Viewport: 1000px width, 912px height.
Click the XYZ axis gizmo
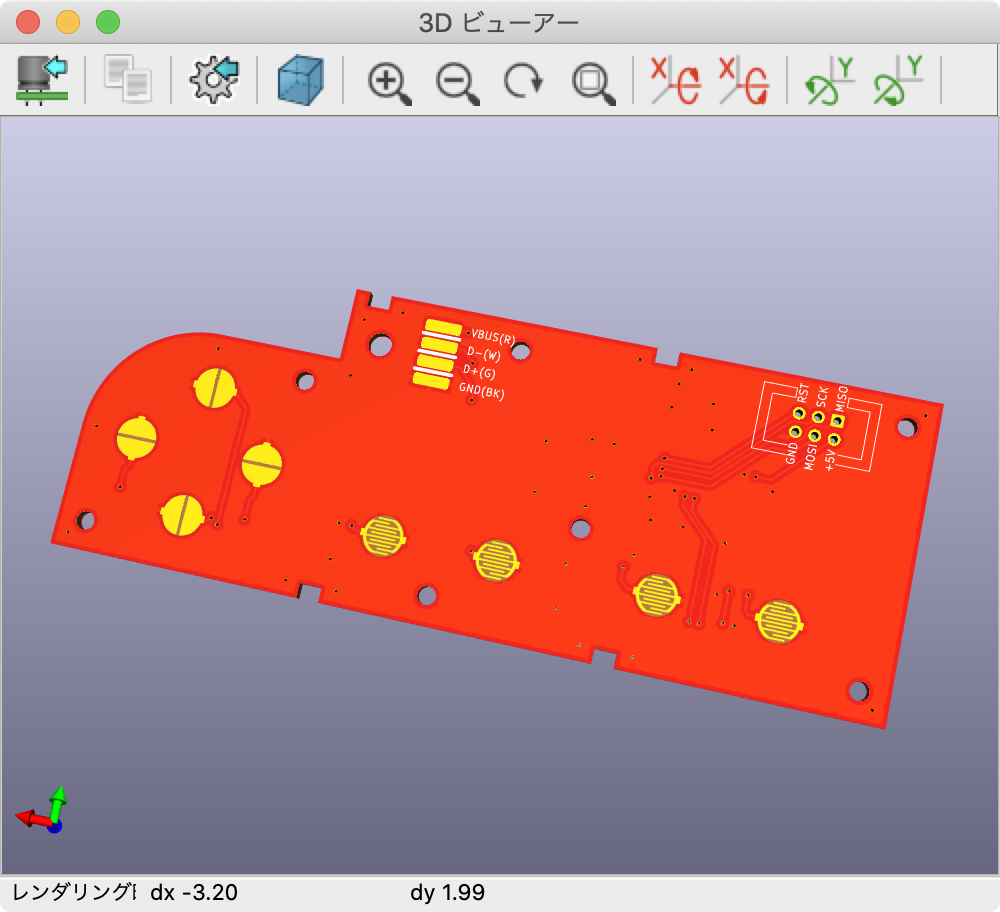click(43, 812)
